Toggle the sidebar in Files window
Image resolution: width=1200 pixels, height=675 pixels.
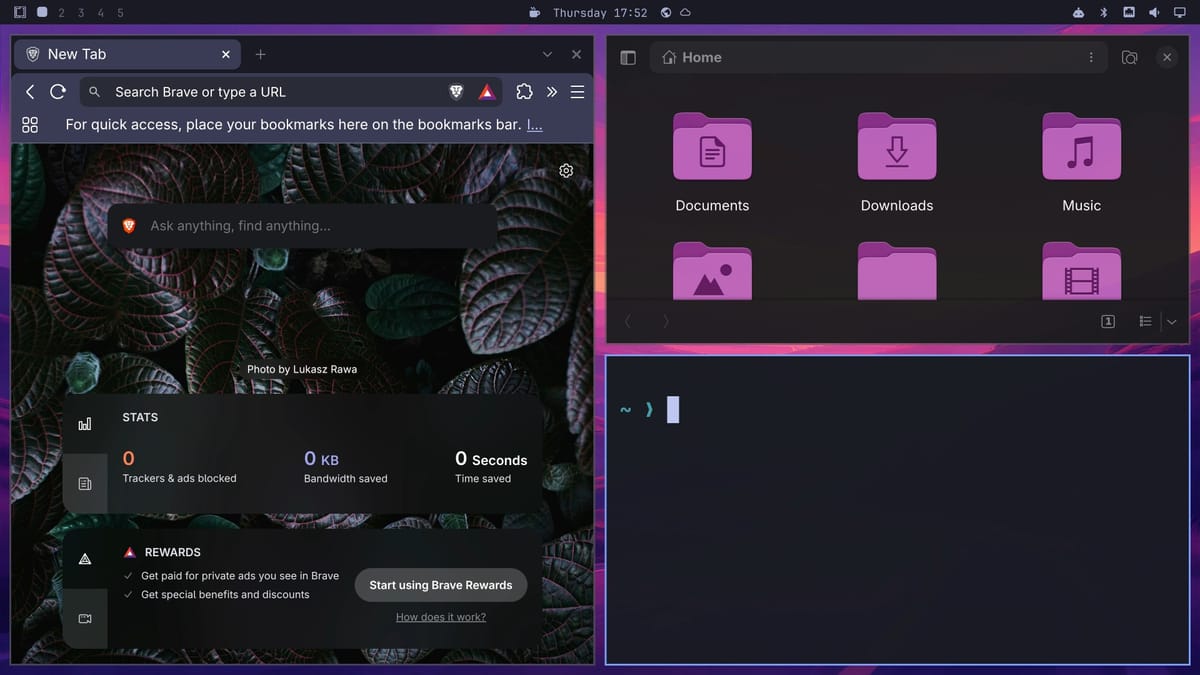click(628, 58)
